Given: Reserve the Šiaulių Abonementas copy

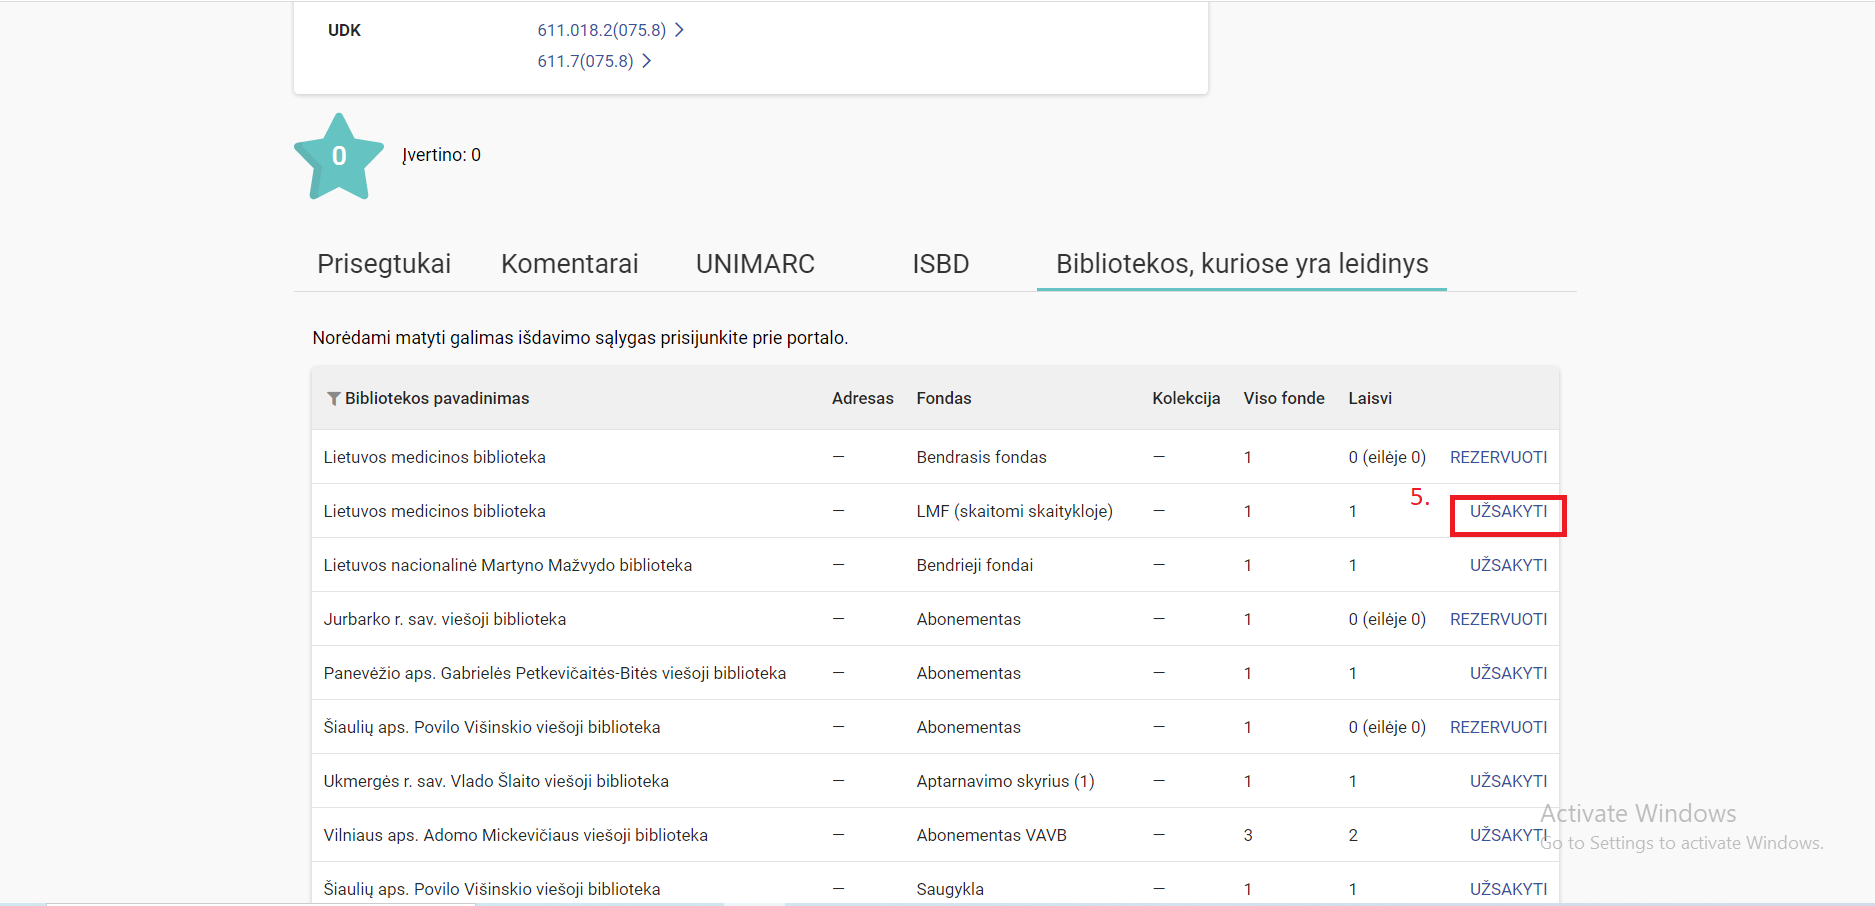Looking at the screenshot, I should point(1498,727).
